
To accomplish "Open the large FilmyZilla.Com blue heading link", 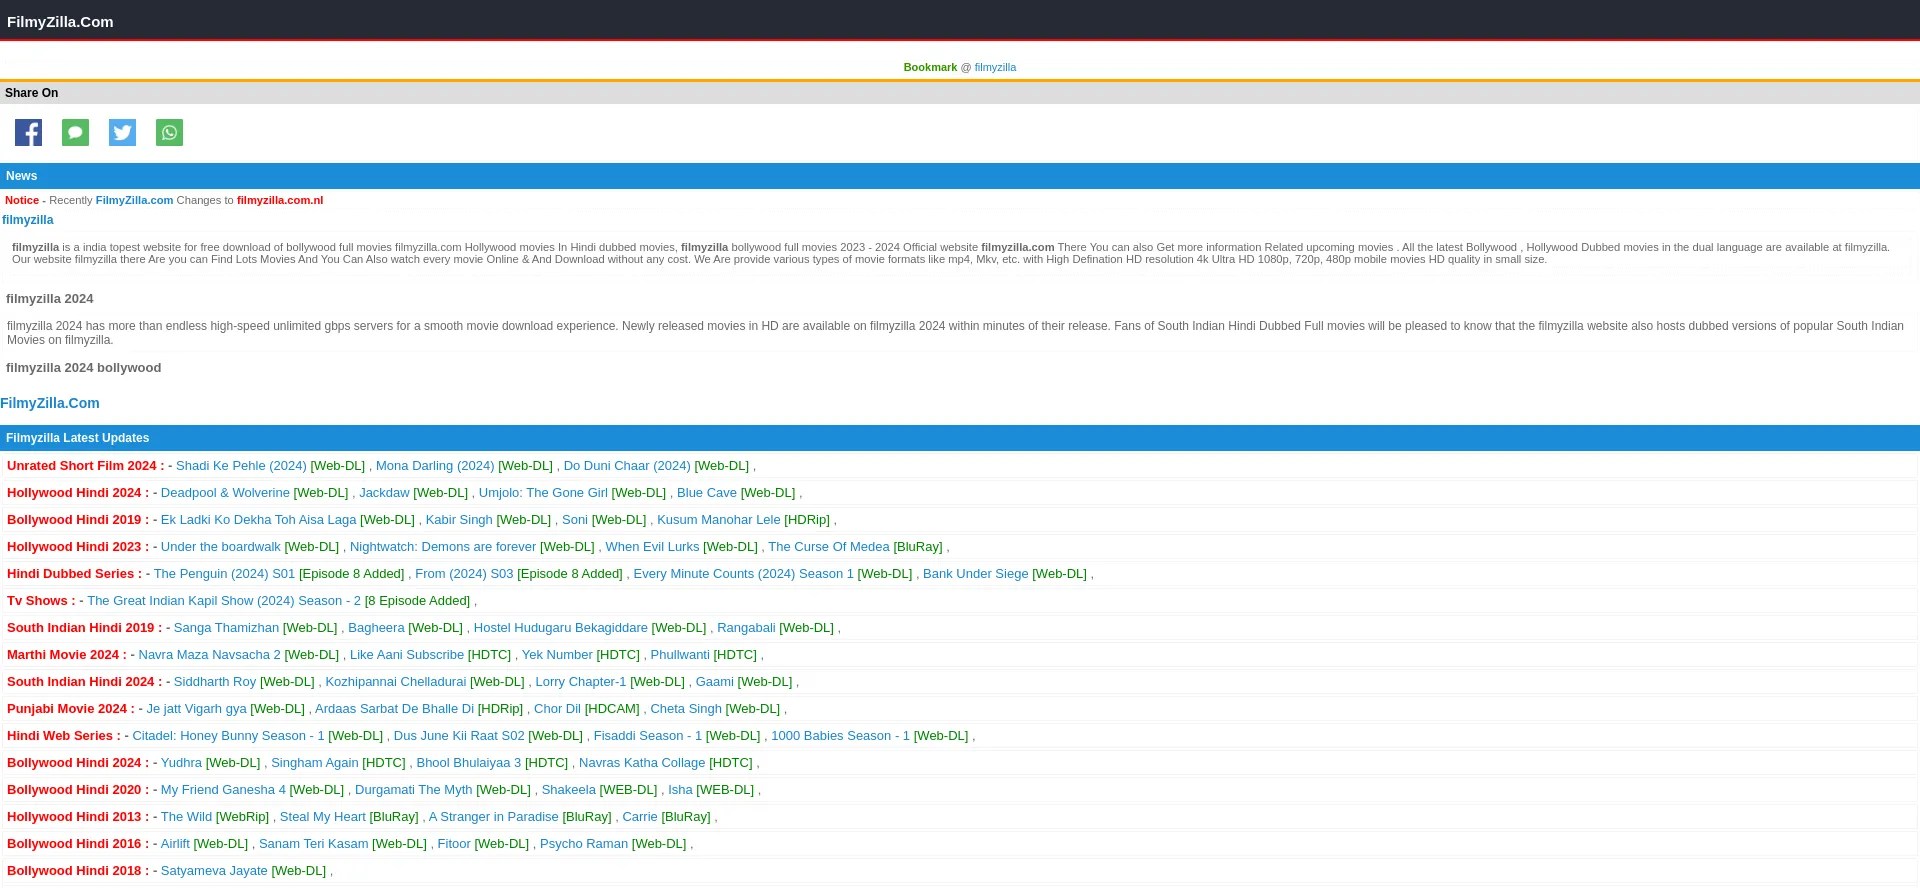I will click(50, 403).
